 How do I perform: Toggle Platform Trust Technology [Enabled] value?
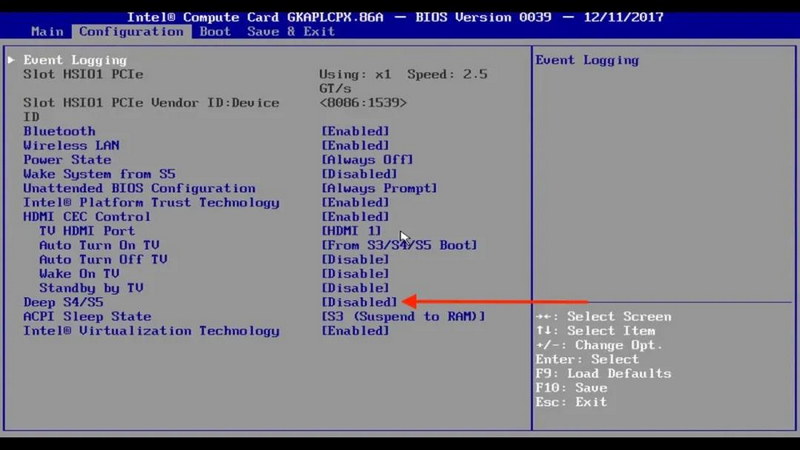coord(355,203)
